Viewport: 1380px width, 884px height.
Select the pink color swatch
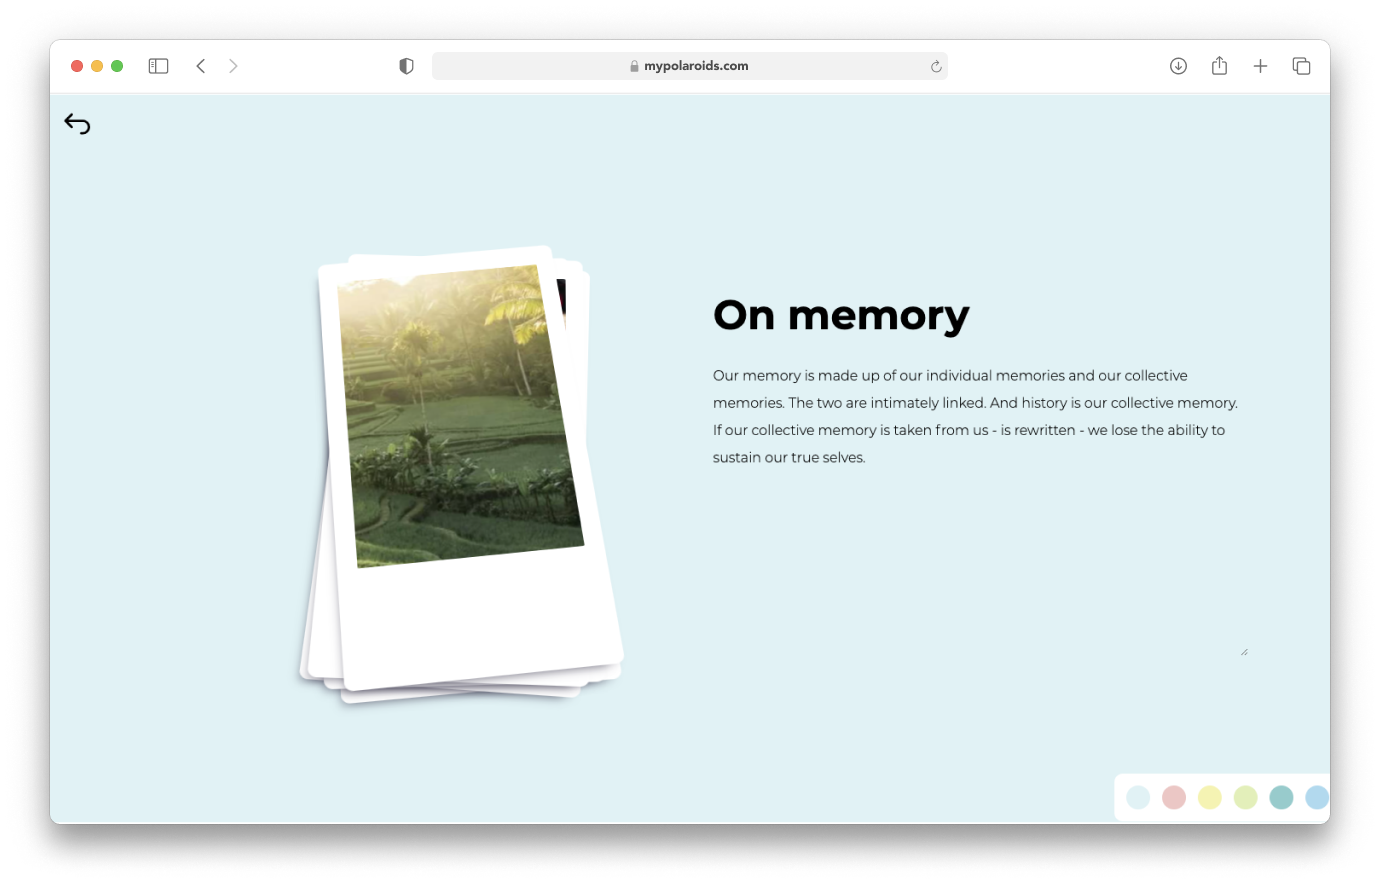pos(1174,797)
